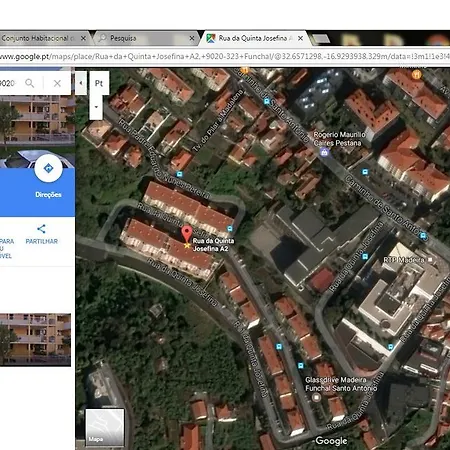
Task: Open the lower building photo thumbnail
Action: [35, 339]
